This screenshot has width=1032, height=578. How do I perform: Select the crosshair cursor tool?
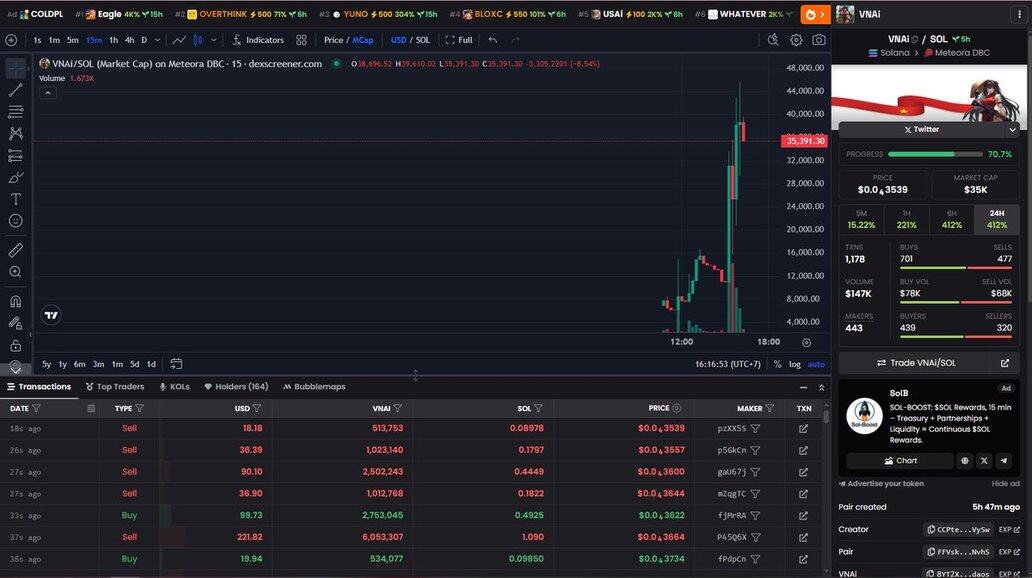click(16, 68)
